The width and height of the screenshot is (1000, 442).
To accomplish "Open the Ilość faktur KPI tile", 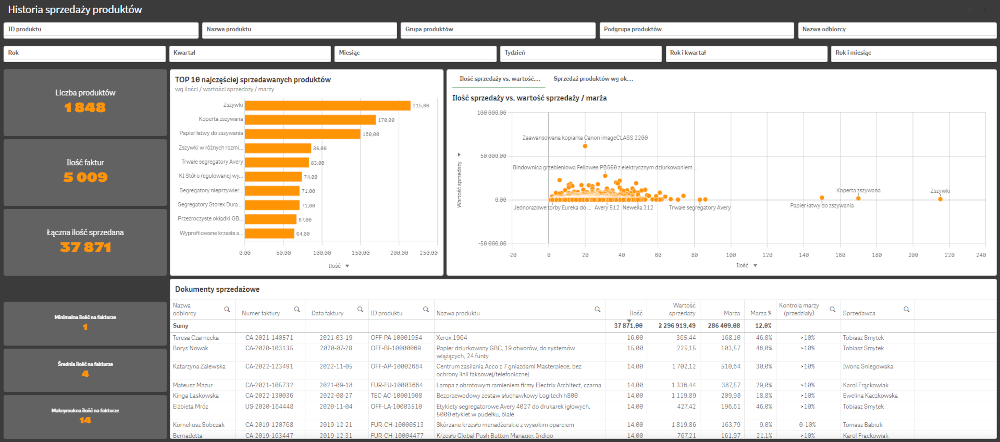I will click(x=85, y=172).
